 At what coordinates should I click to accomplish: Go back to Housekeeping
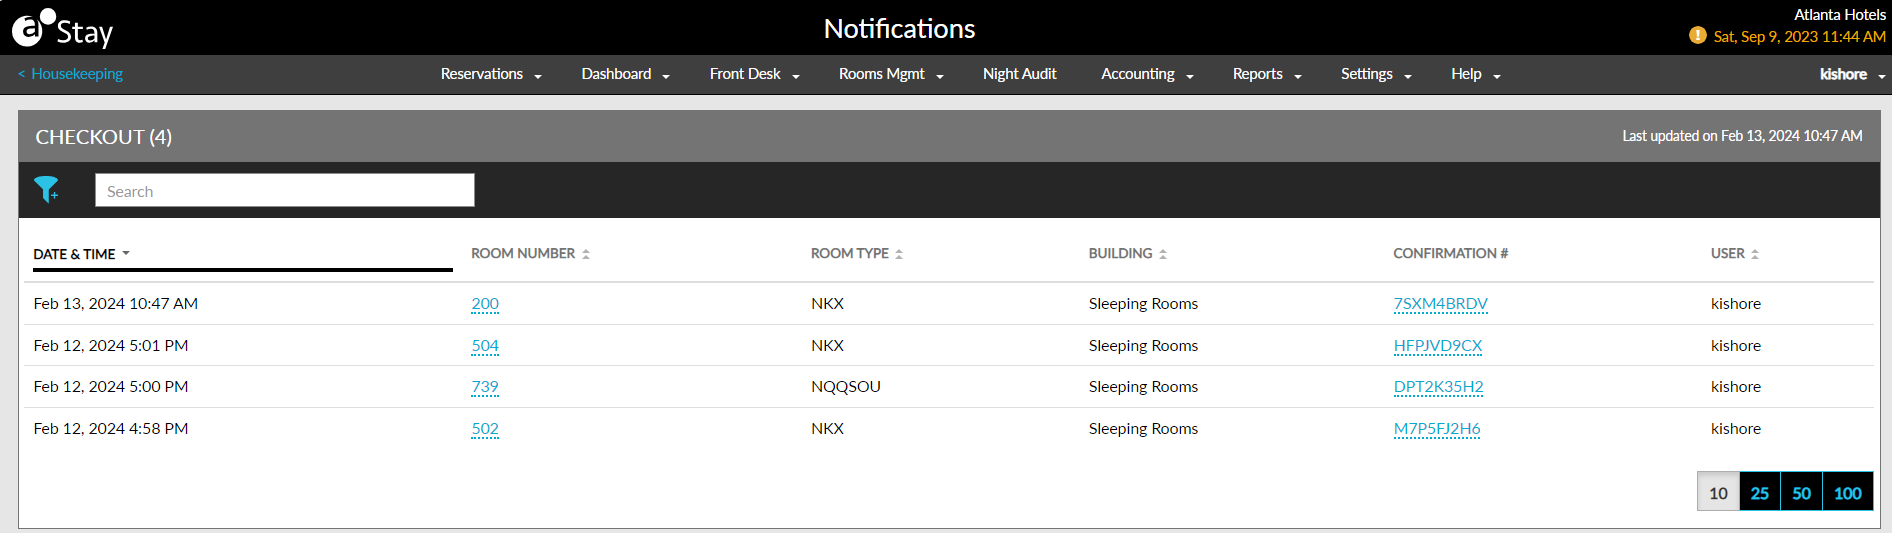pyautogui.click(x=70, y=74)
